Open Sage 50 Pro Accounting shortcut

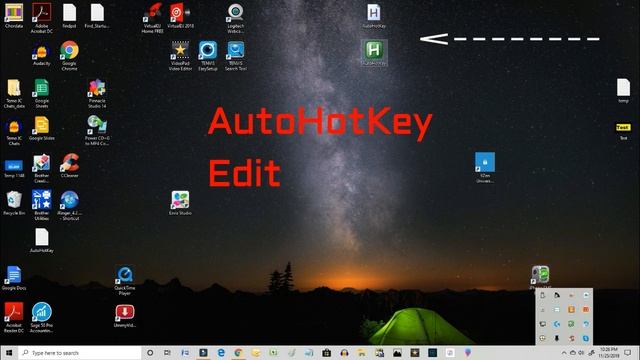pos(42,318)
